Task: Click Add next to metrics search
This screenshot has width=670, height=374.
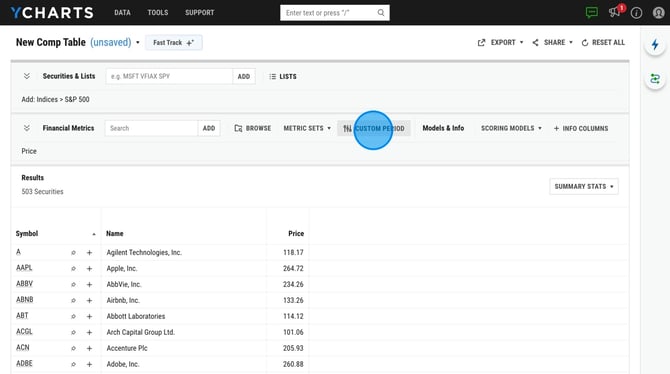Action: (209, 128)
